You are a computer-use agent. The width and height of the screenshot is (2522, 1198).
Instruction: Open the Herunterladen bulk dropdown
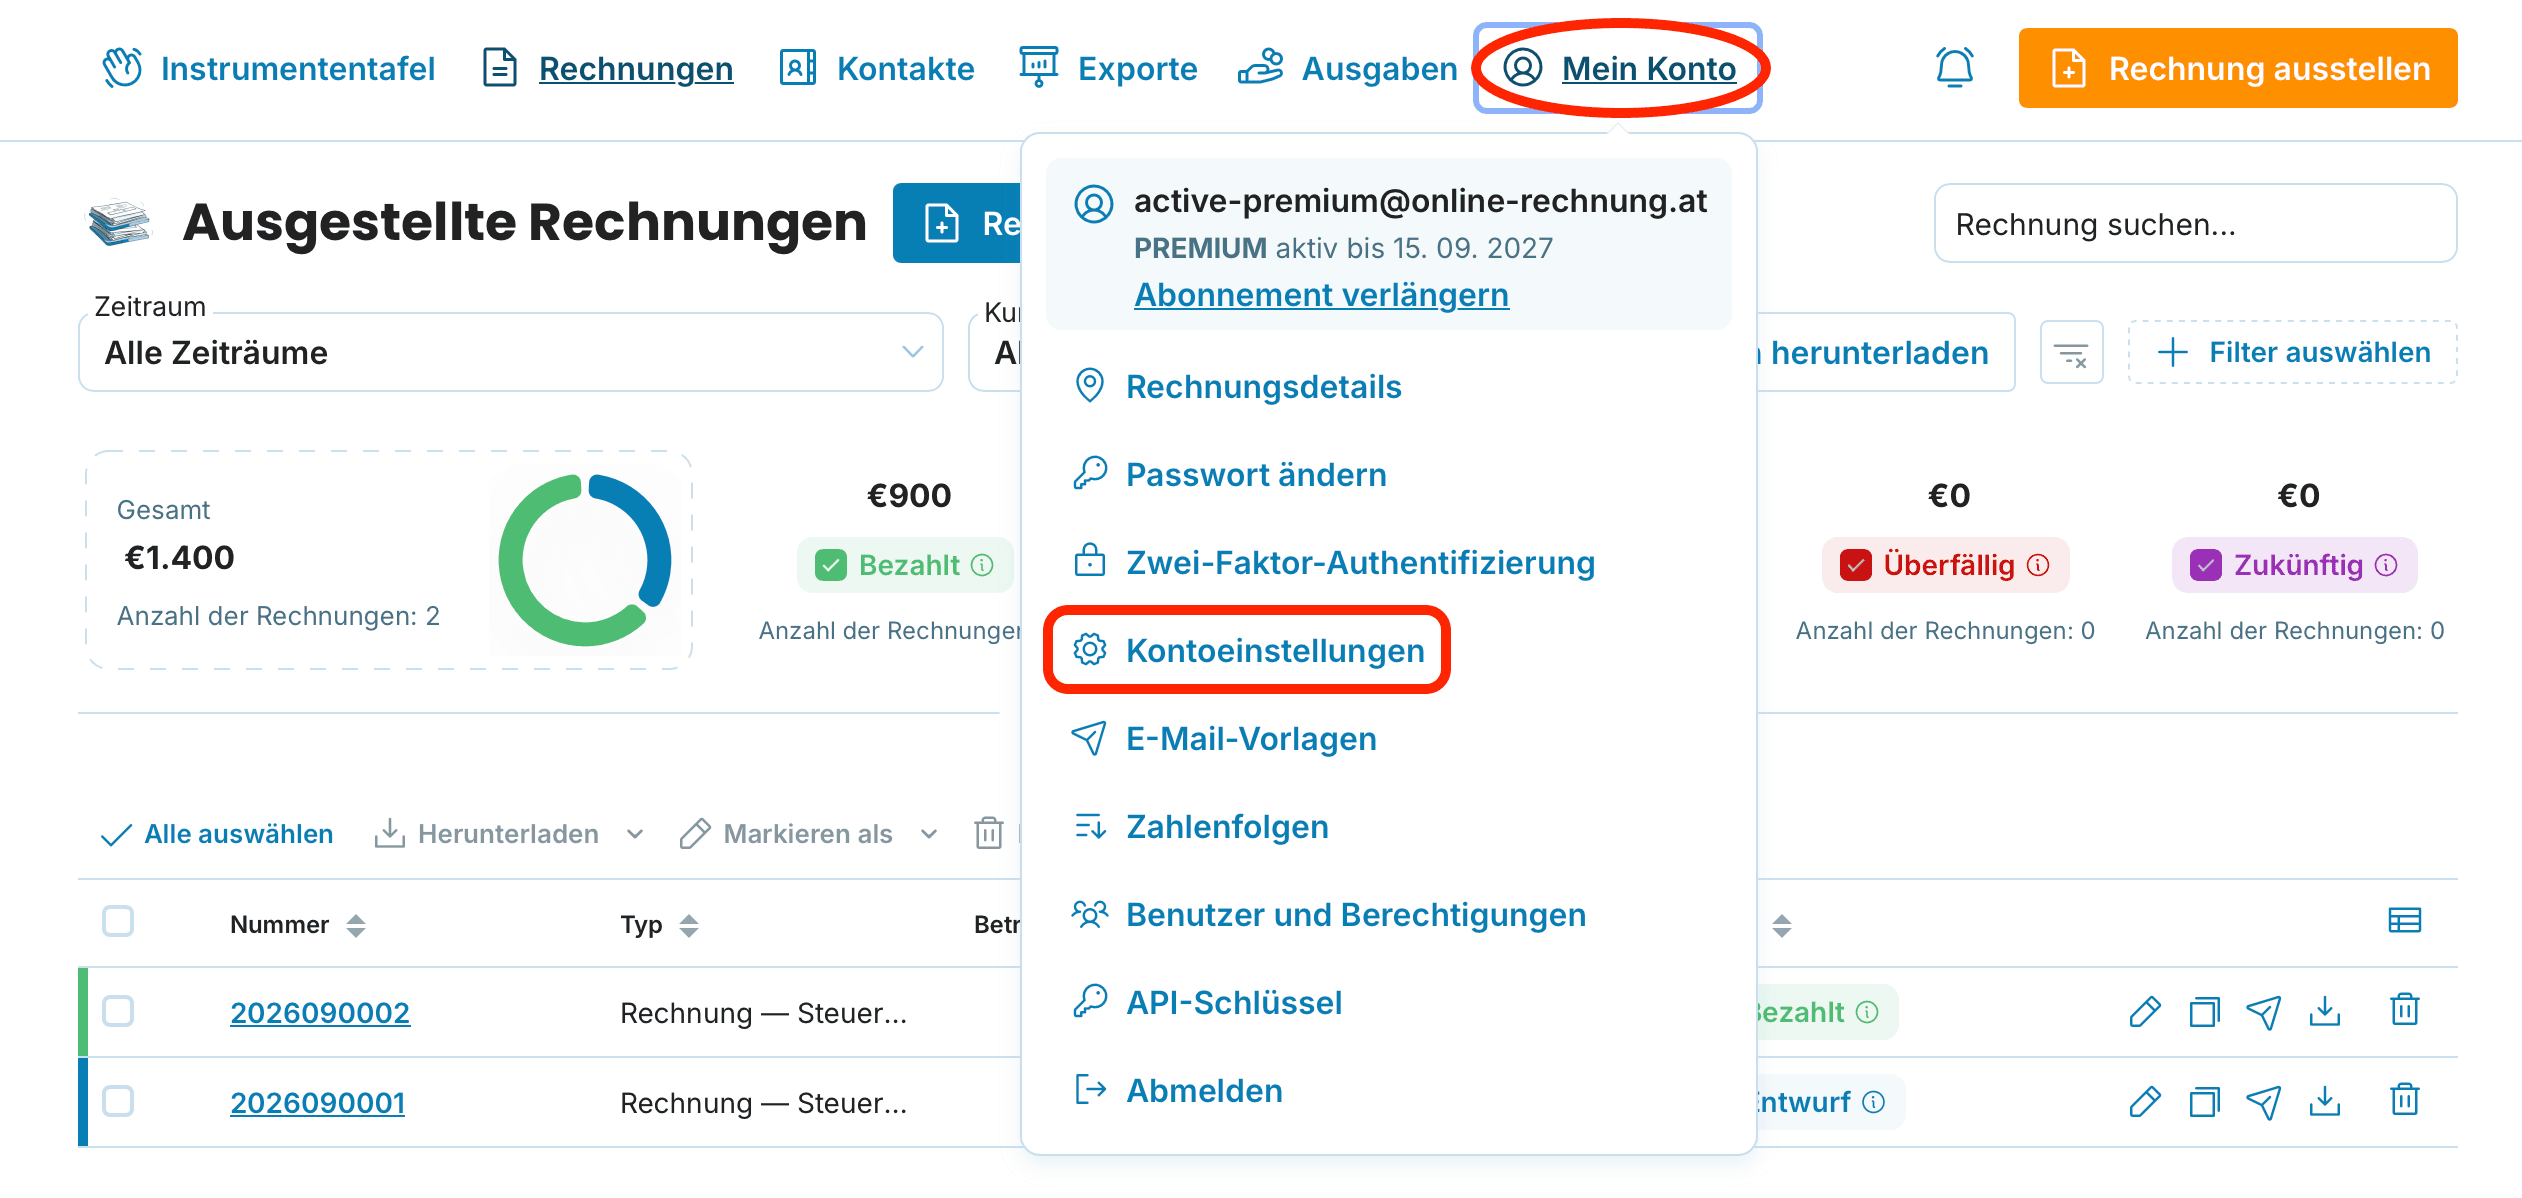click(509, 834)
